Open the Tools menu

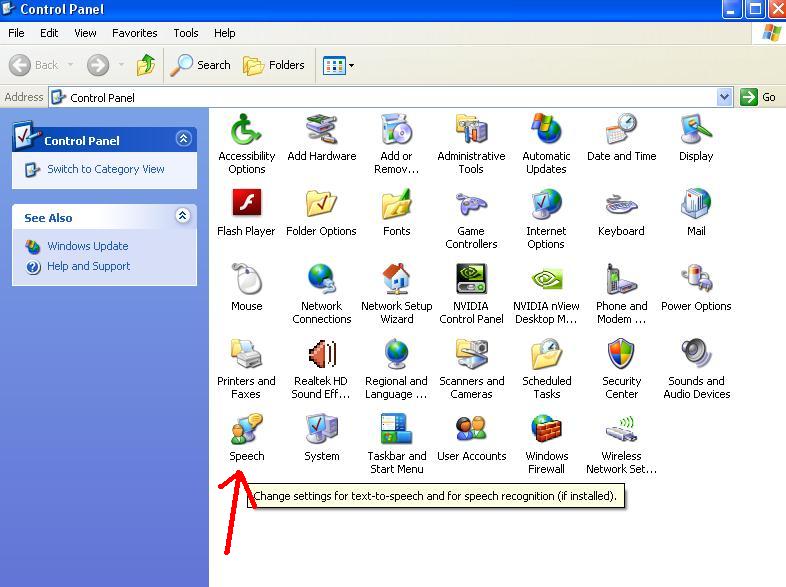tap(185, 33)
